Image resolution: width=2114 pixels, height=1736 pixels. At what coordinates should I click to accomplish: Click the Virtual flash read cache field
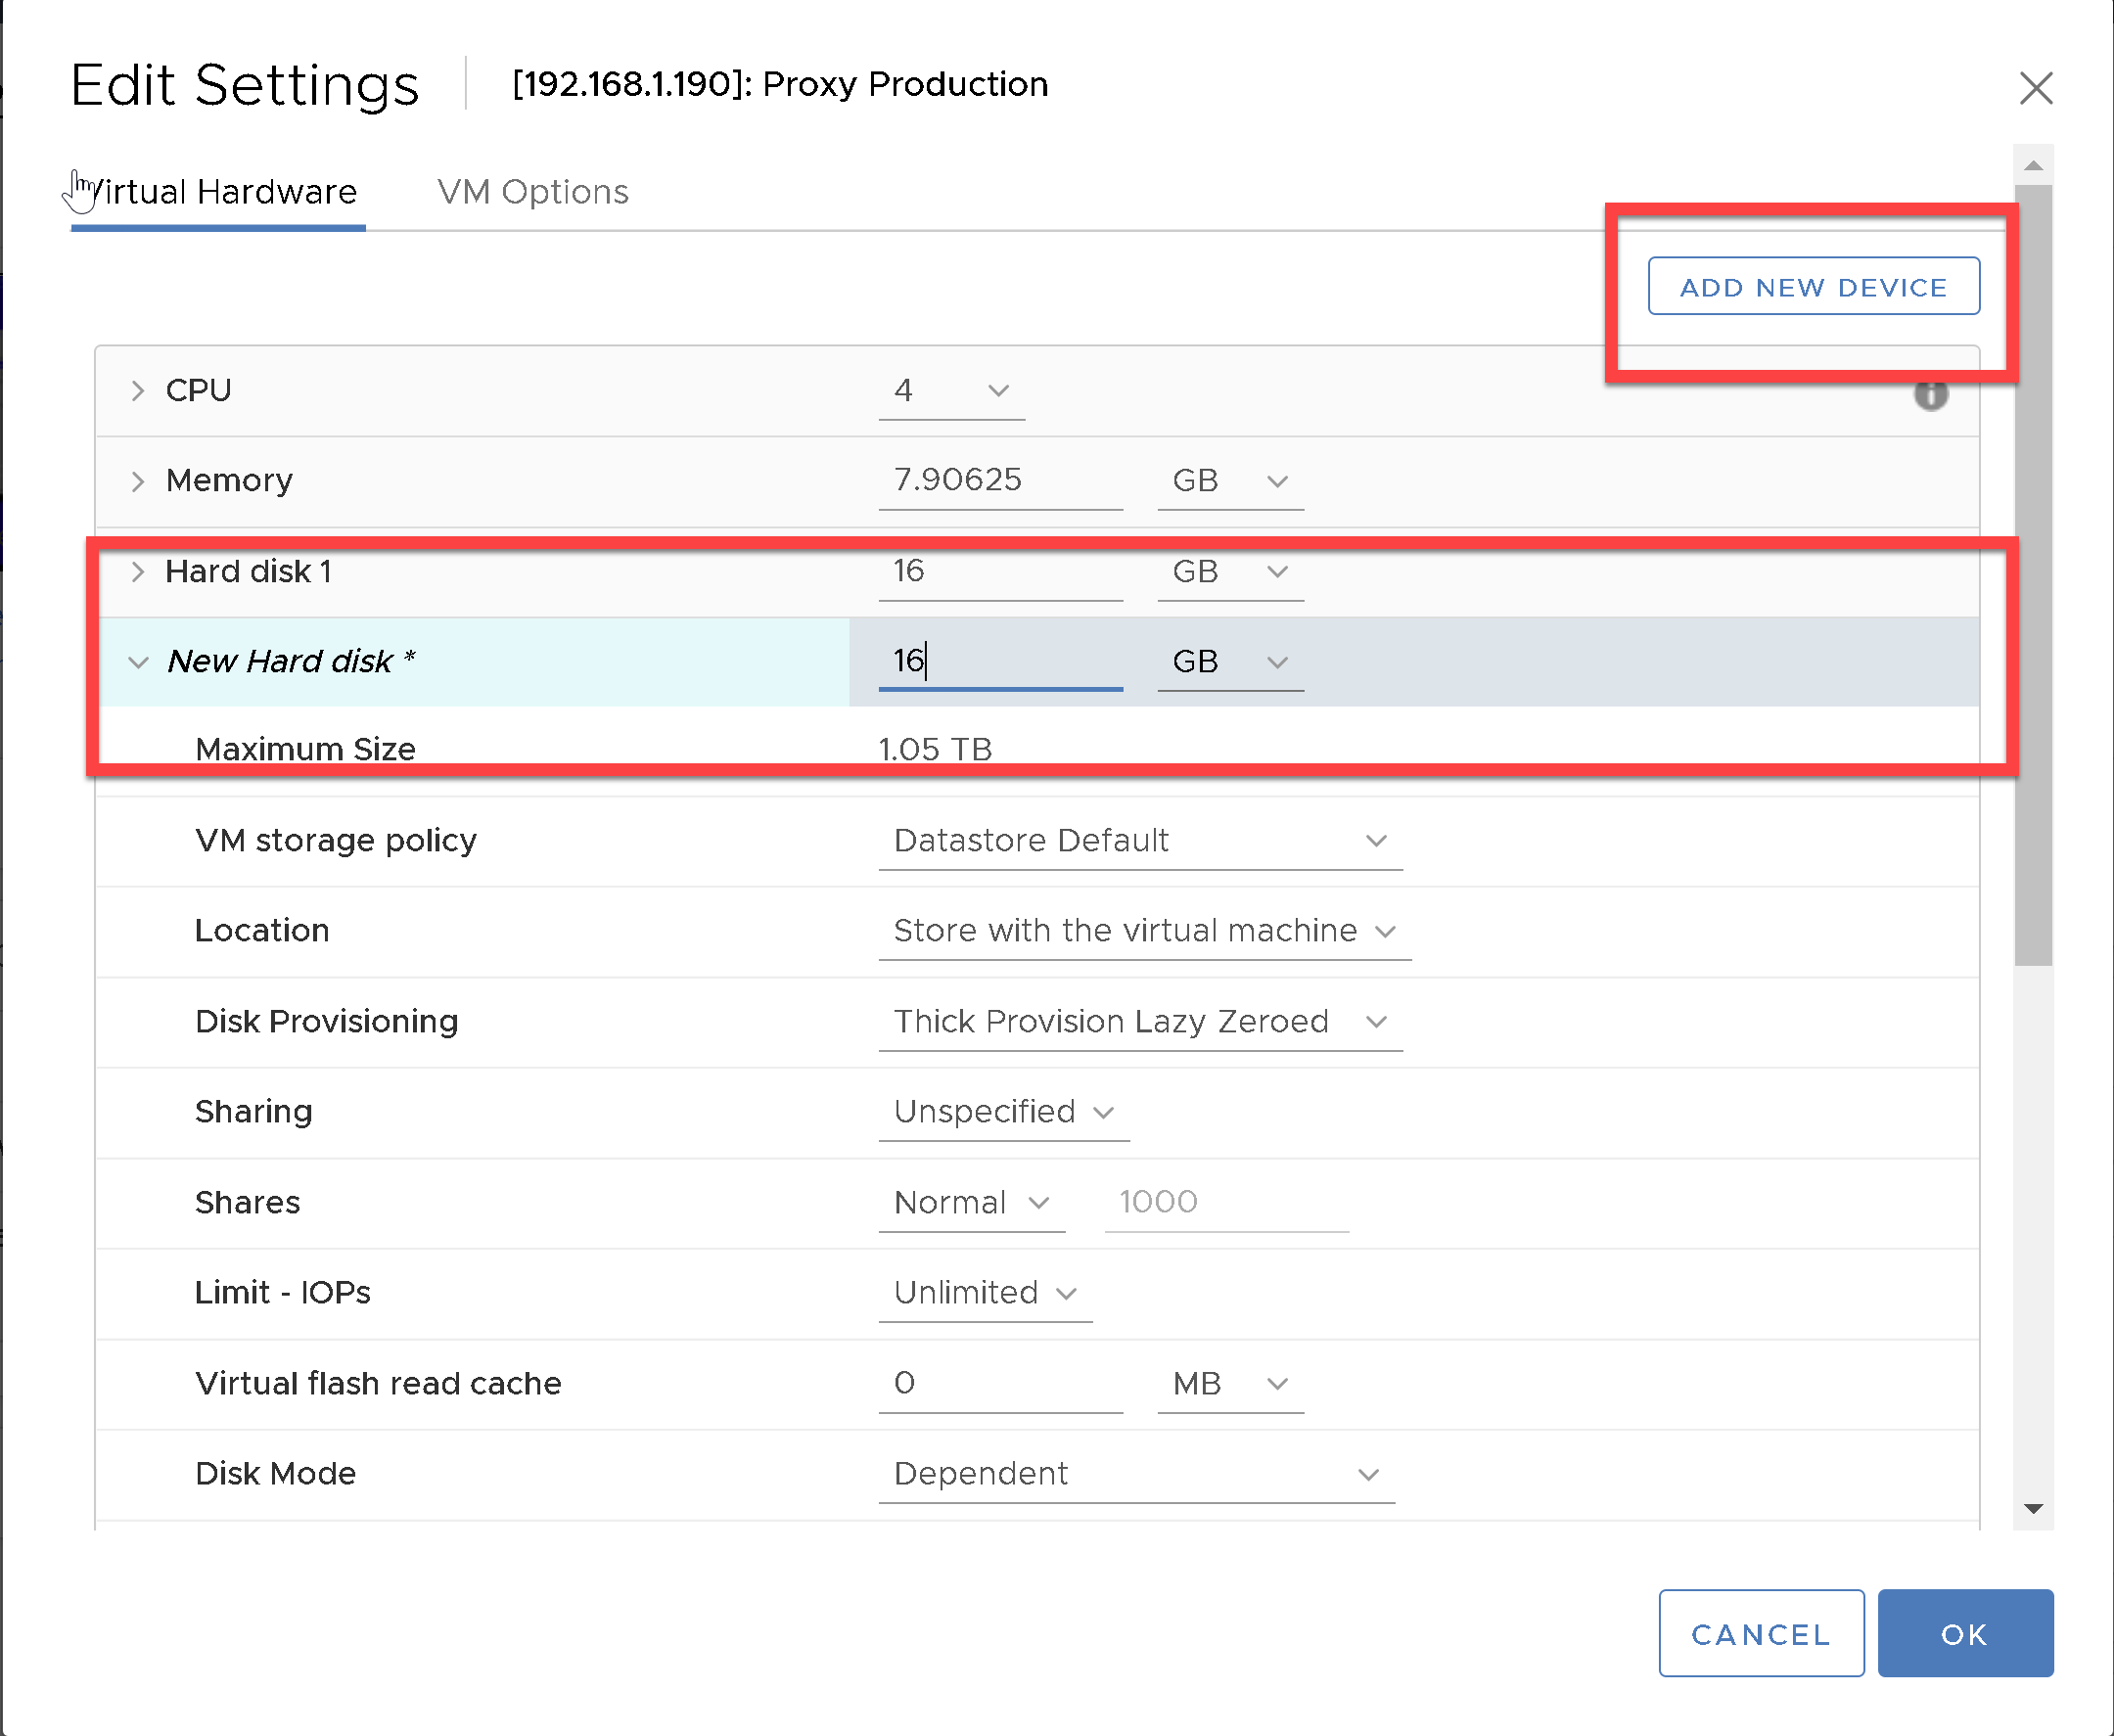[x=1000, y=1384]
